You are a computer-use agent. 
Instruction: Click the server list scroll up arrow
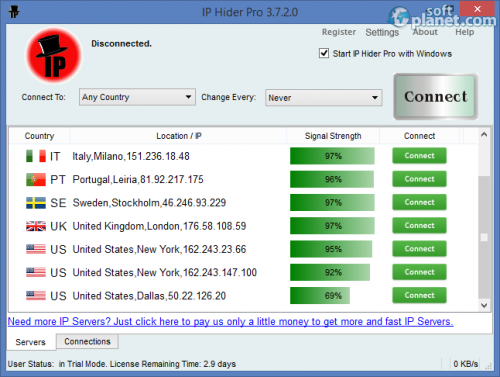tap(484, 135)
